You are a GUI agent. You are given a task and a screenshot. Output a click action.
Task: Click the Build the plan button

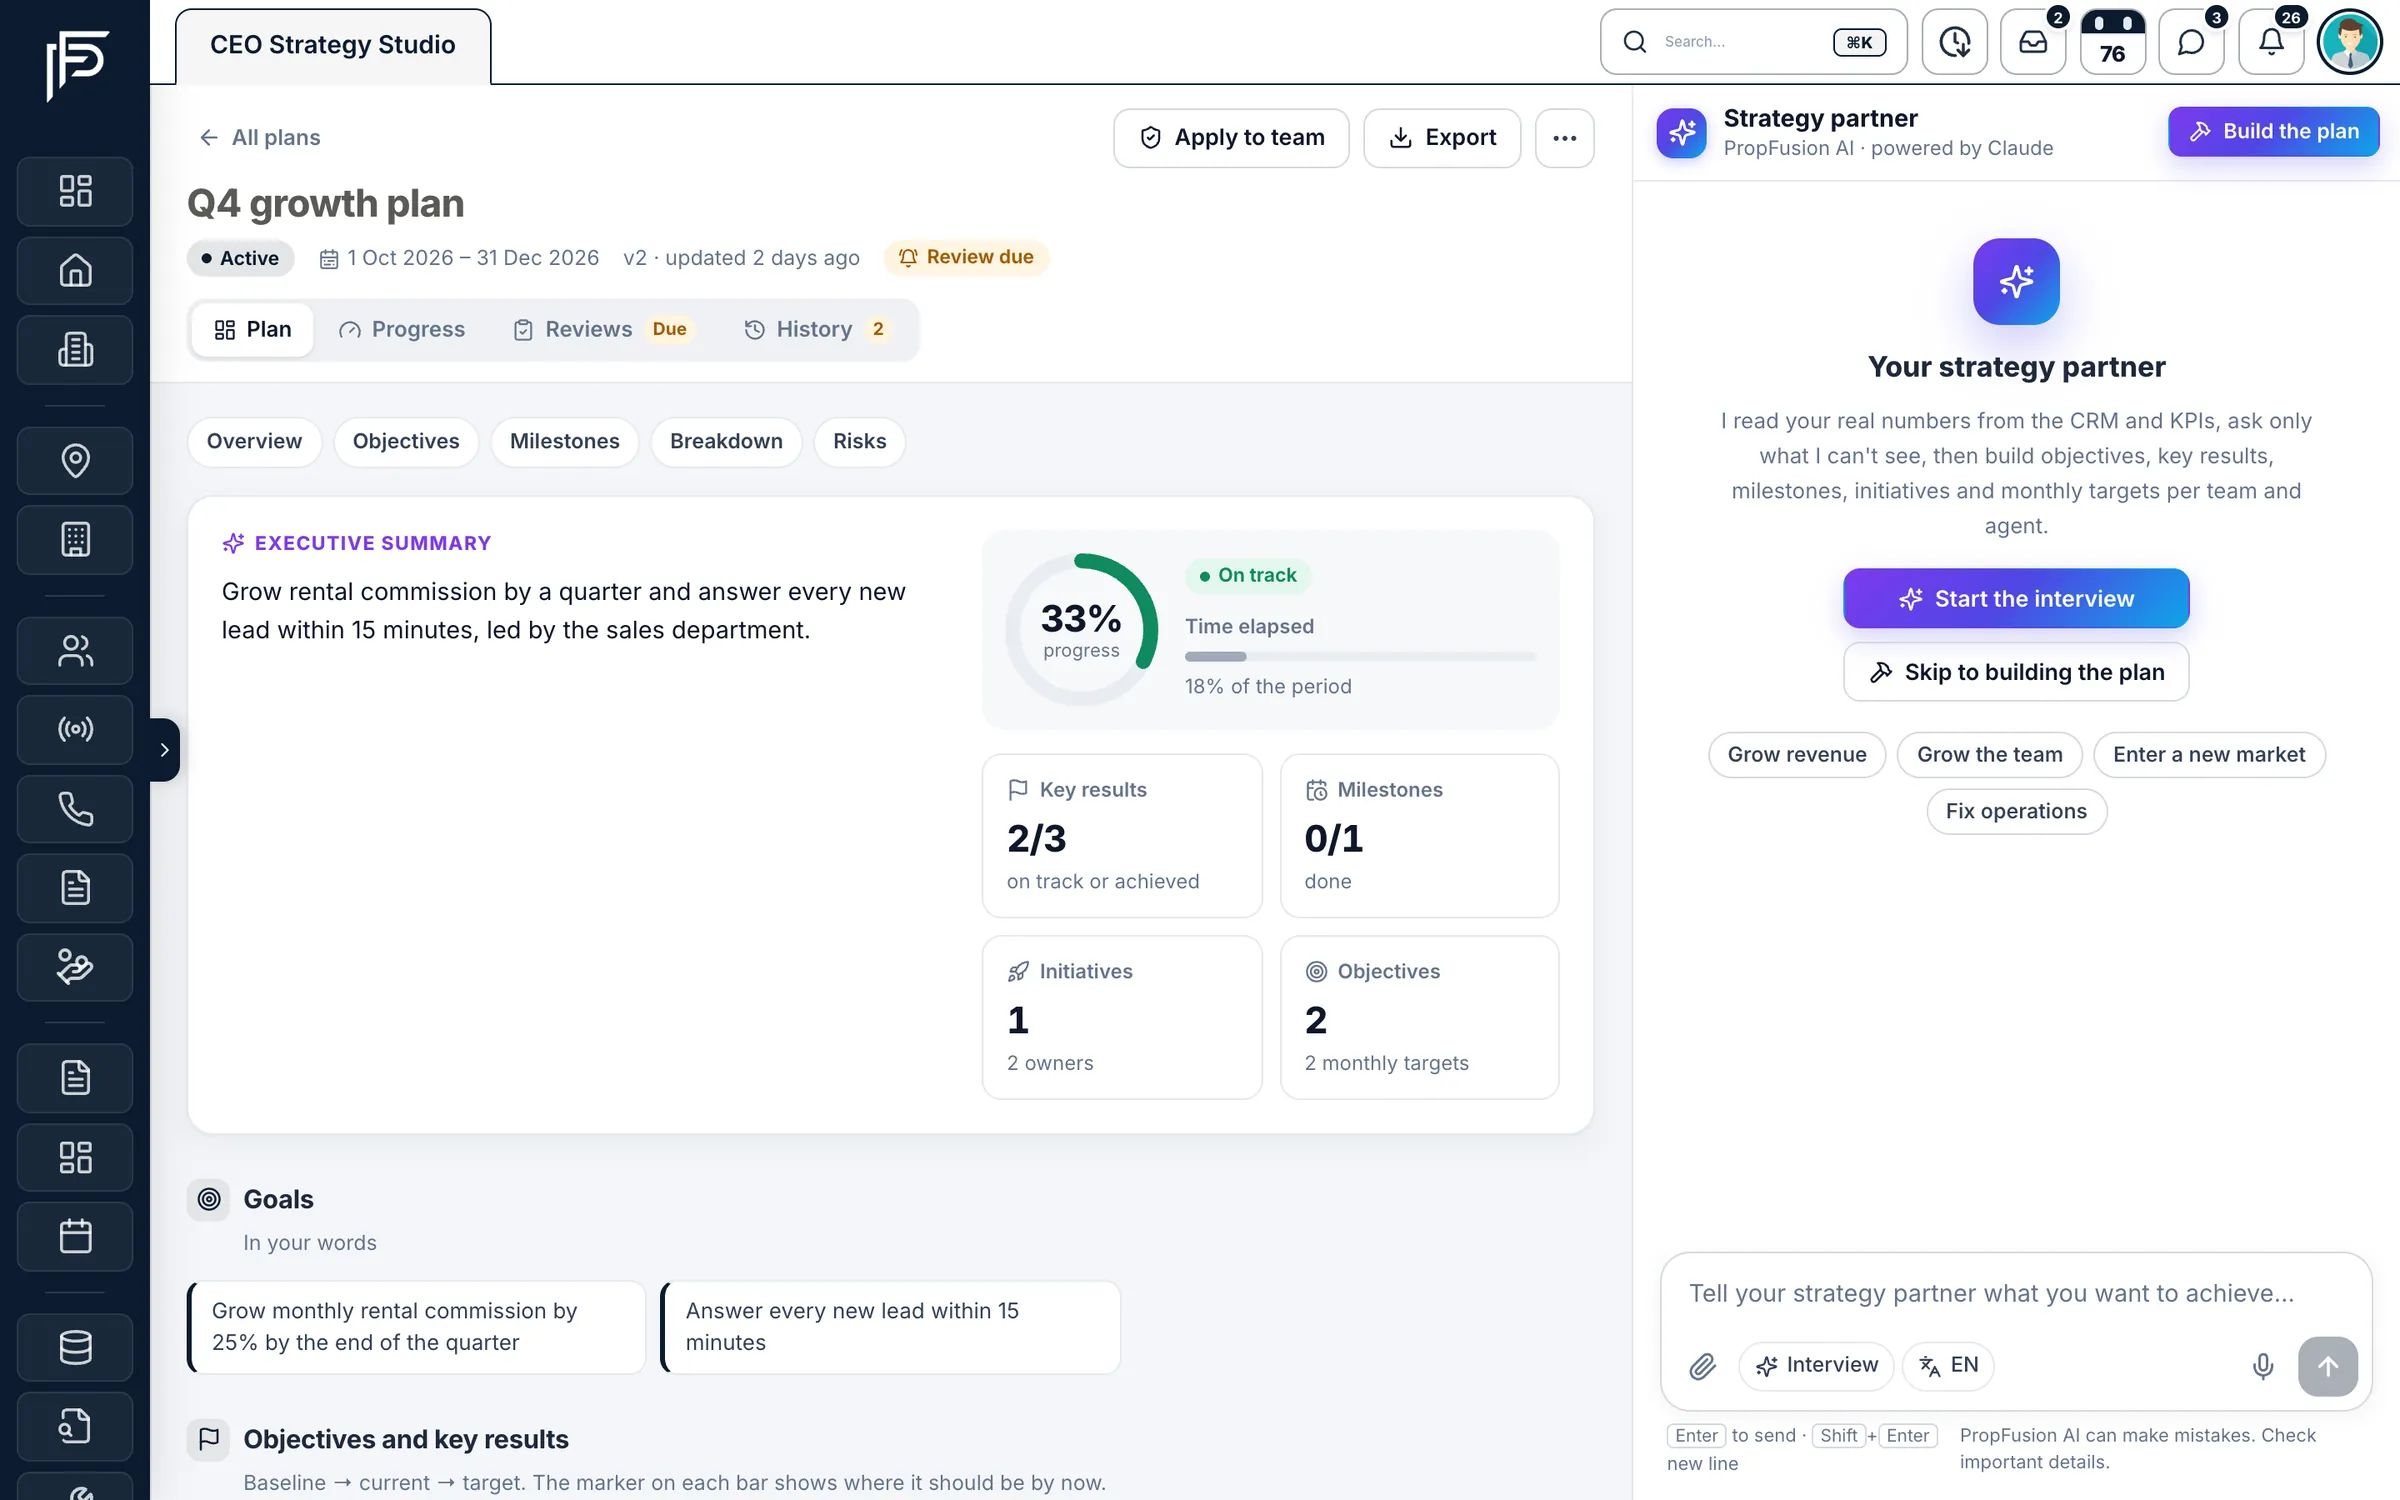pyautogui.click(x=2273, y=131)
